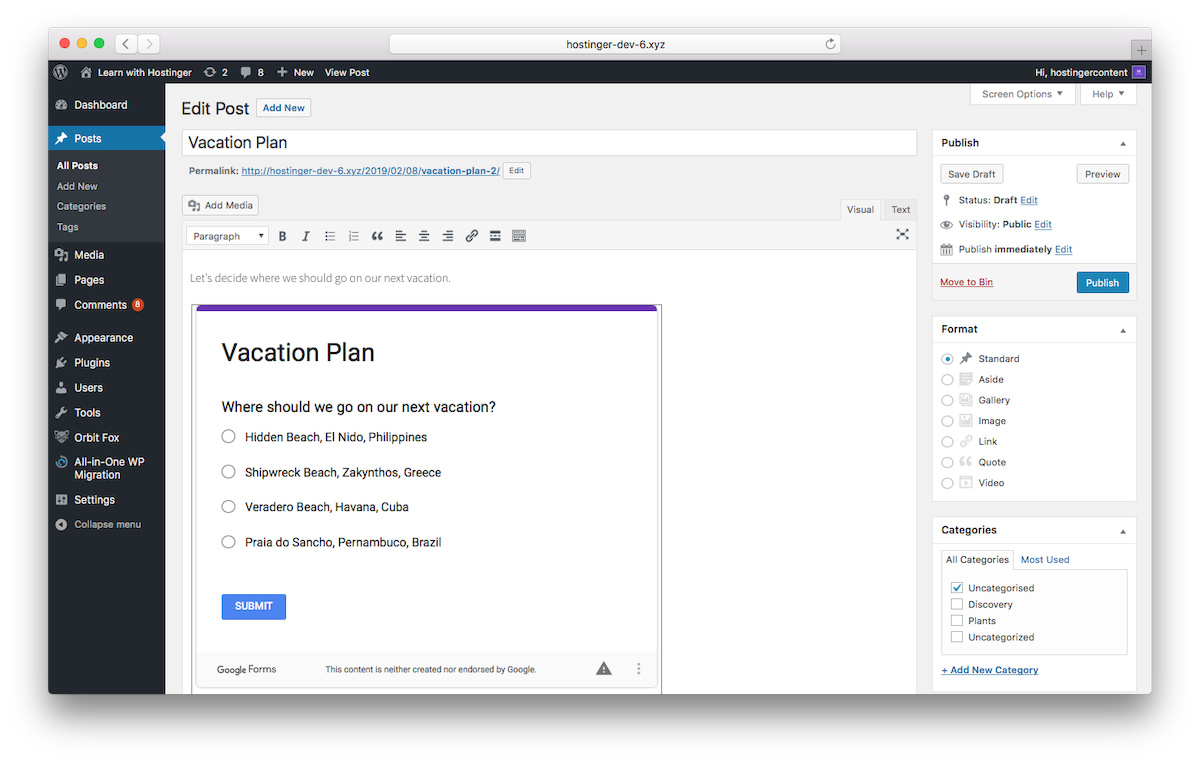
Task: Click the Add Media button
Action: point(220,205)
